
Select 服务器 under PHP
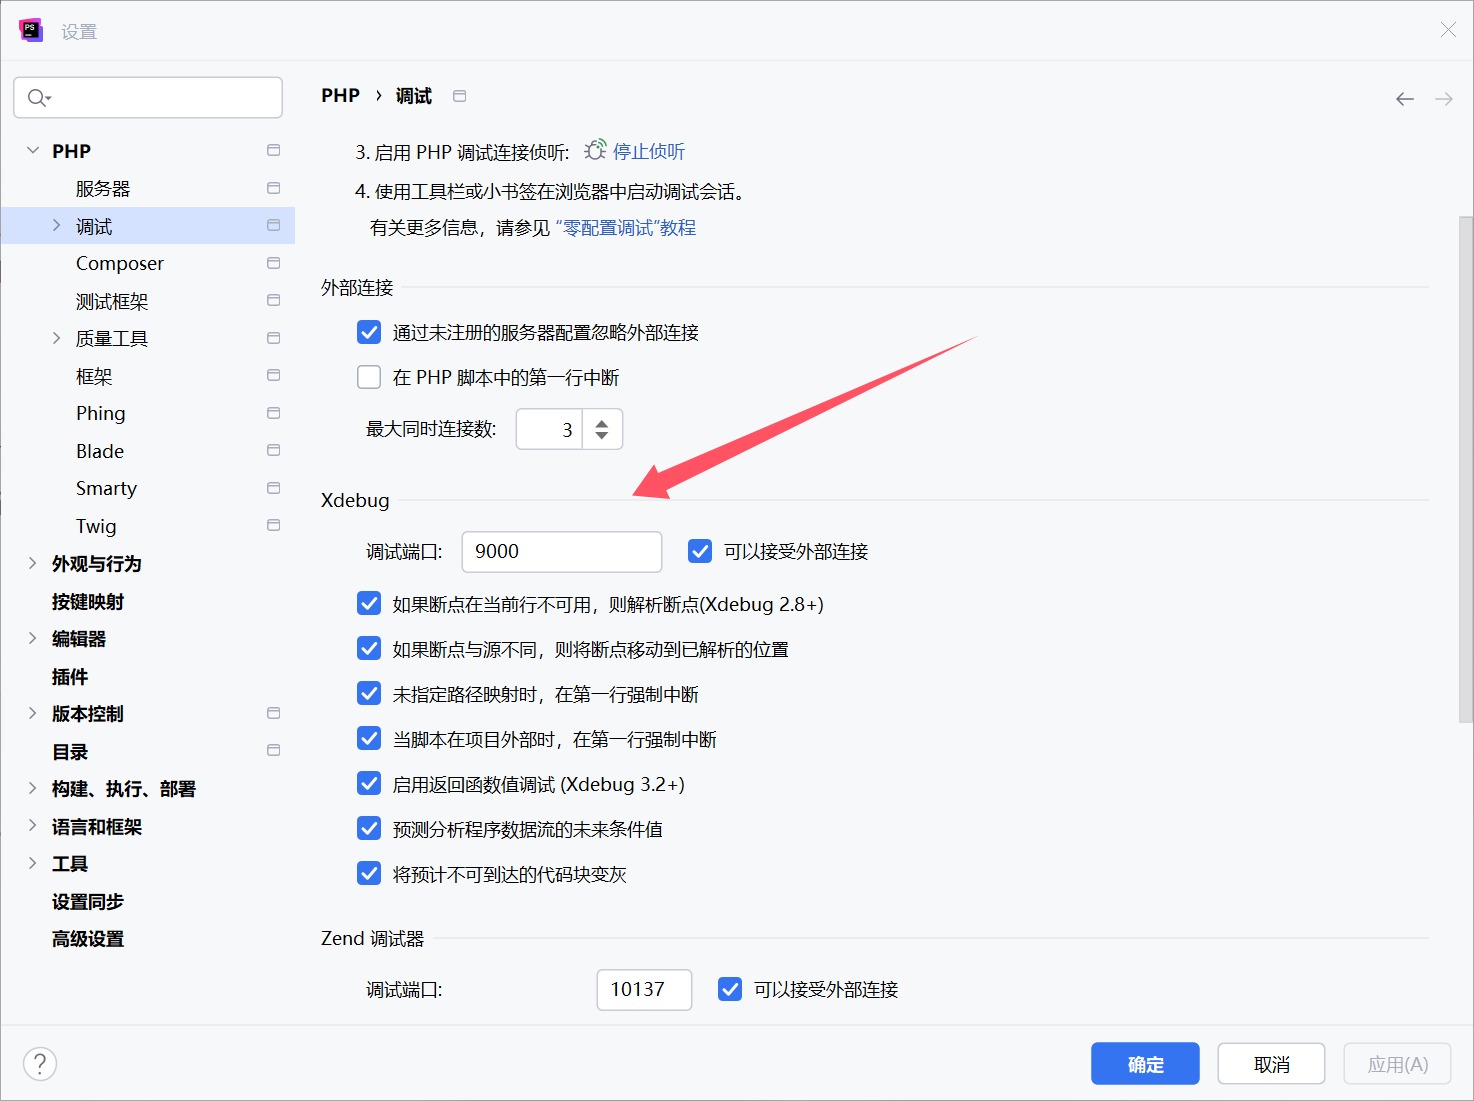[x=103, y=189]
